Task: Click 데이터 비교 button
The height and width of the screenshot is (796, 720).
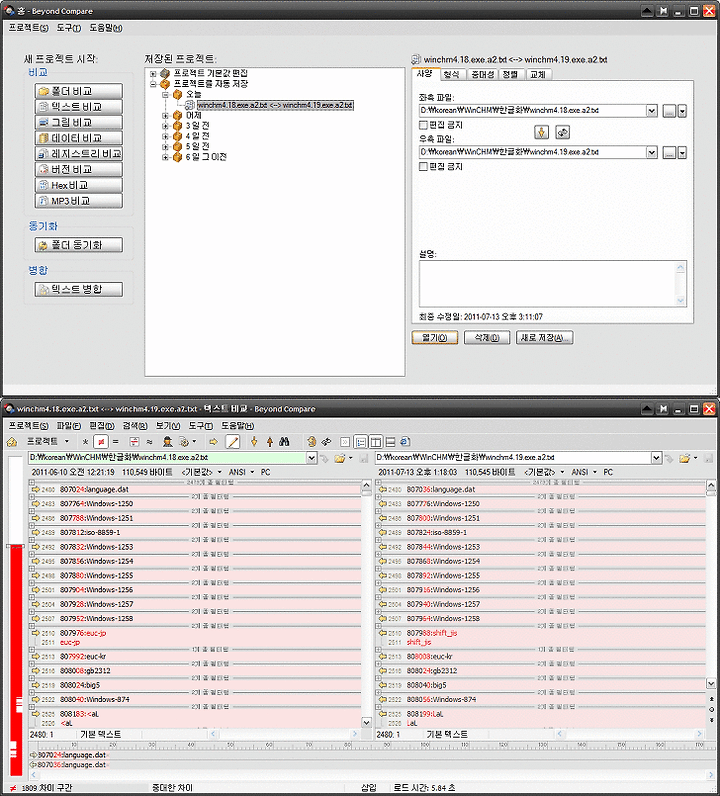Action: pos(79,138)
